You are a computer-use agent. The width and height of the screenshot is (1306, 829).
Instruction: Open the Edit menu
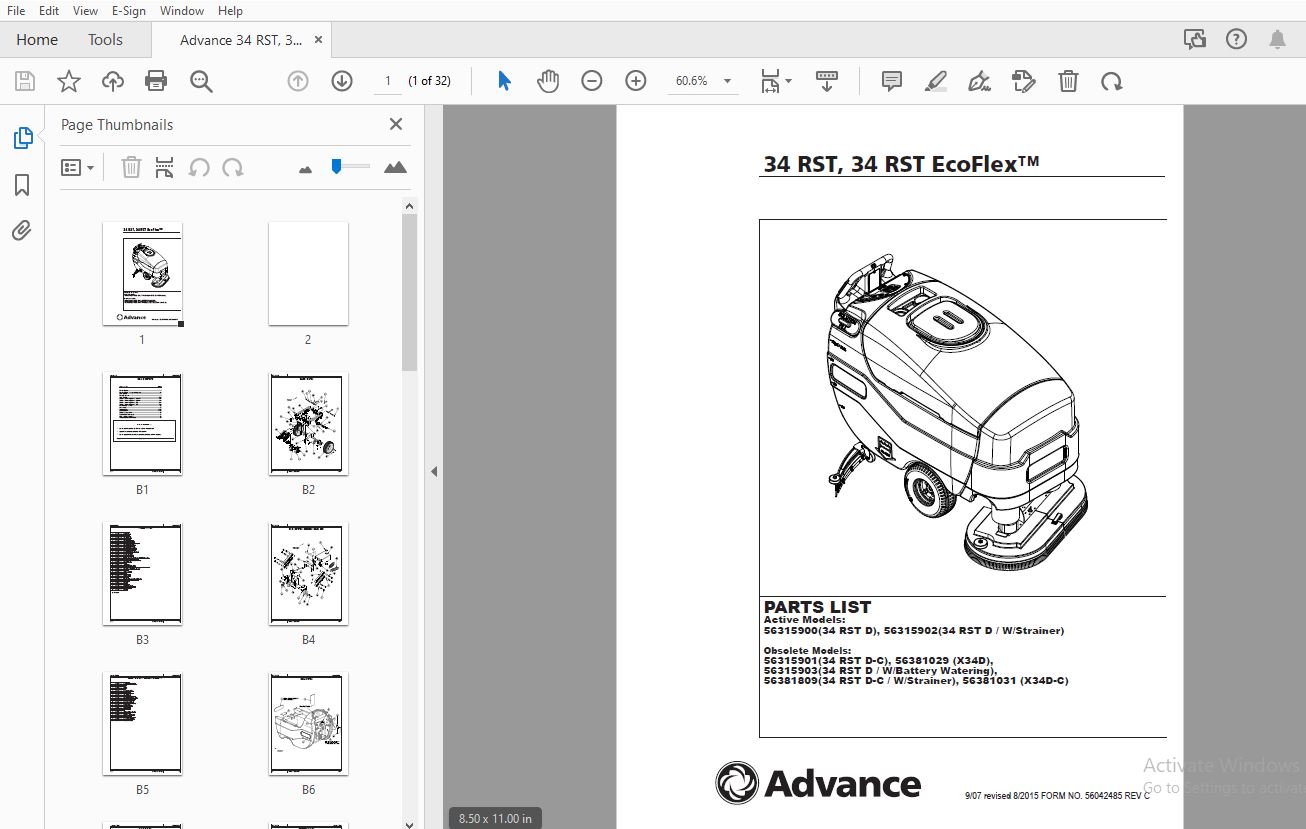[x=49, y=10]
